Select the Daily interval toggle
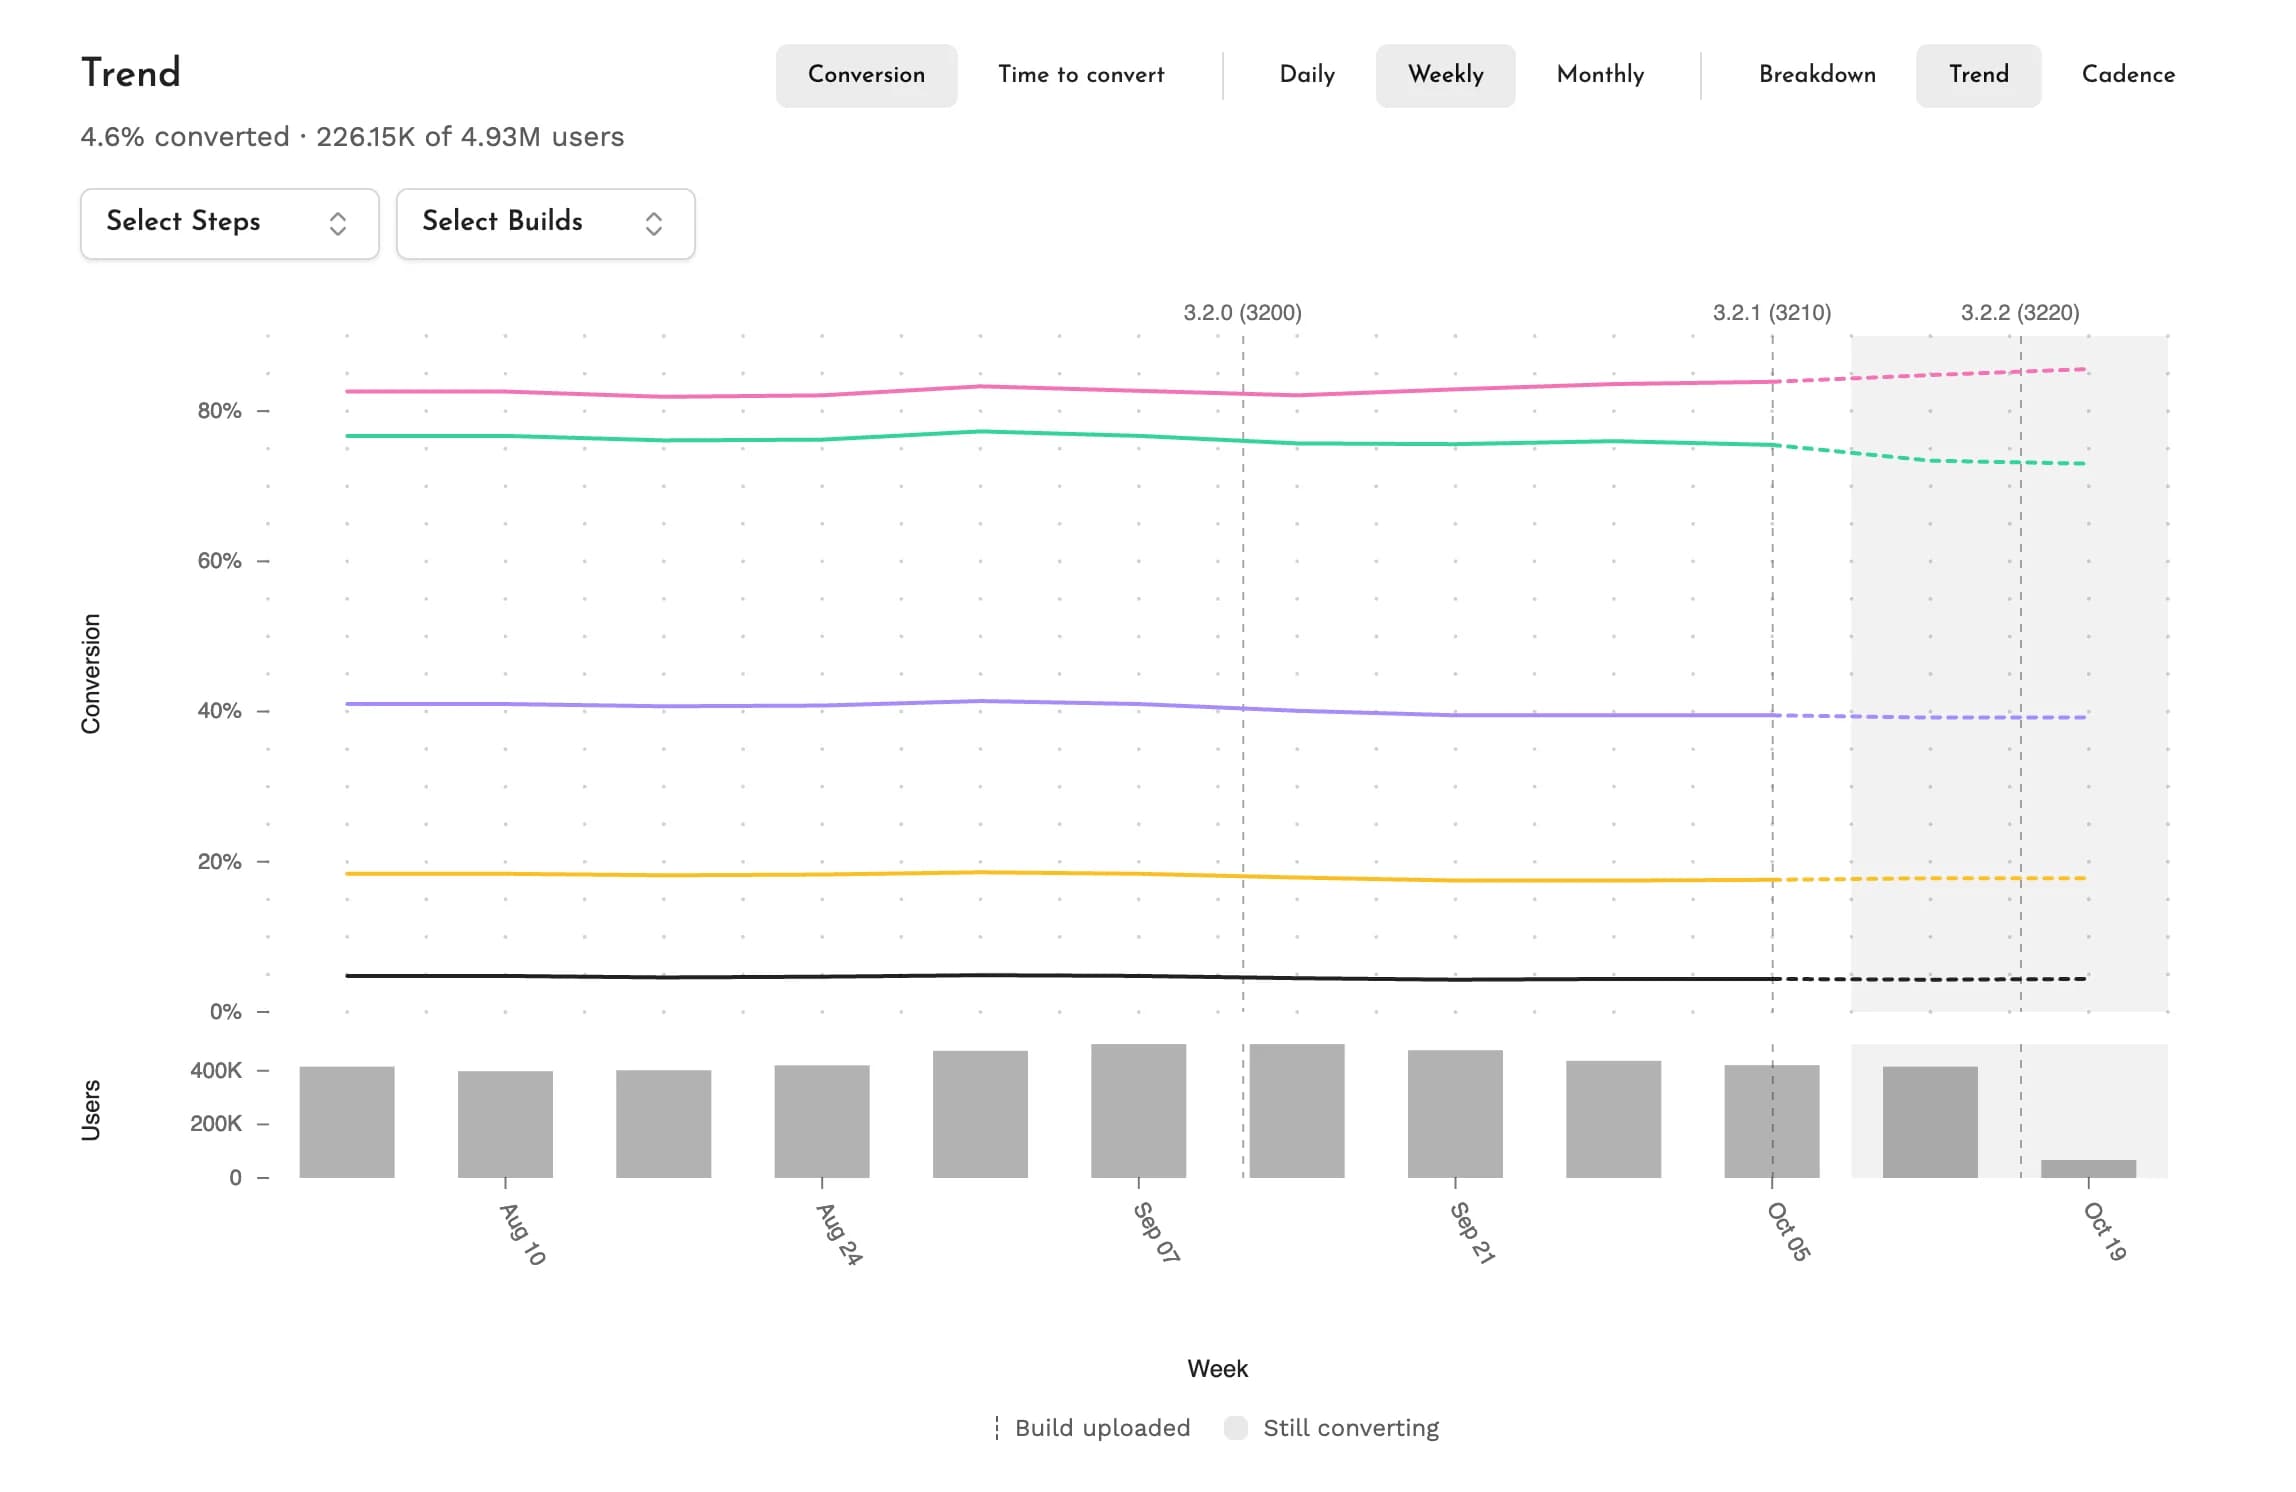2296x1492 pixels. (x=1307, y=75)
